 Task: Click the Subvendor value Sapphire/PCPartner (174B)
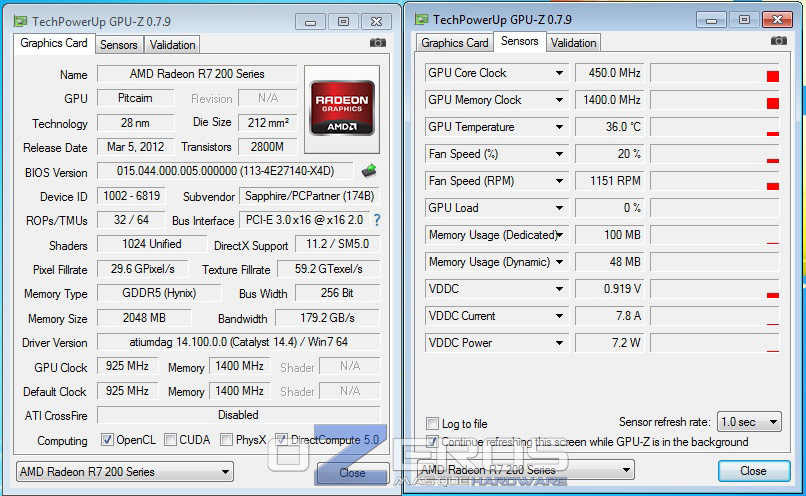click(x=309, y=196)
